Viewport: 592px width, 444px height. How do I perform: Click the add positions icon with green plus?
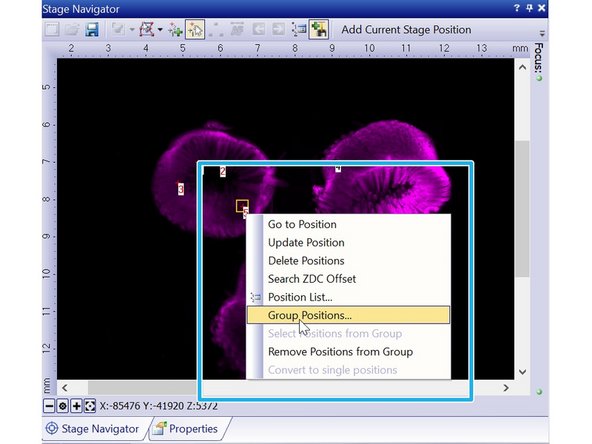click(x=175, y=30)
